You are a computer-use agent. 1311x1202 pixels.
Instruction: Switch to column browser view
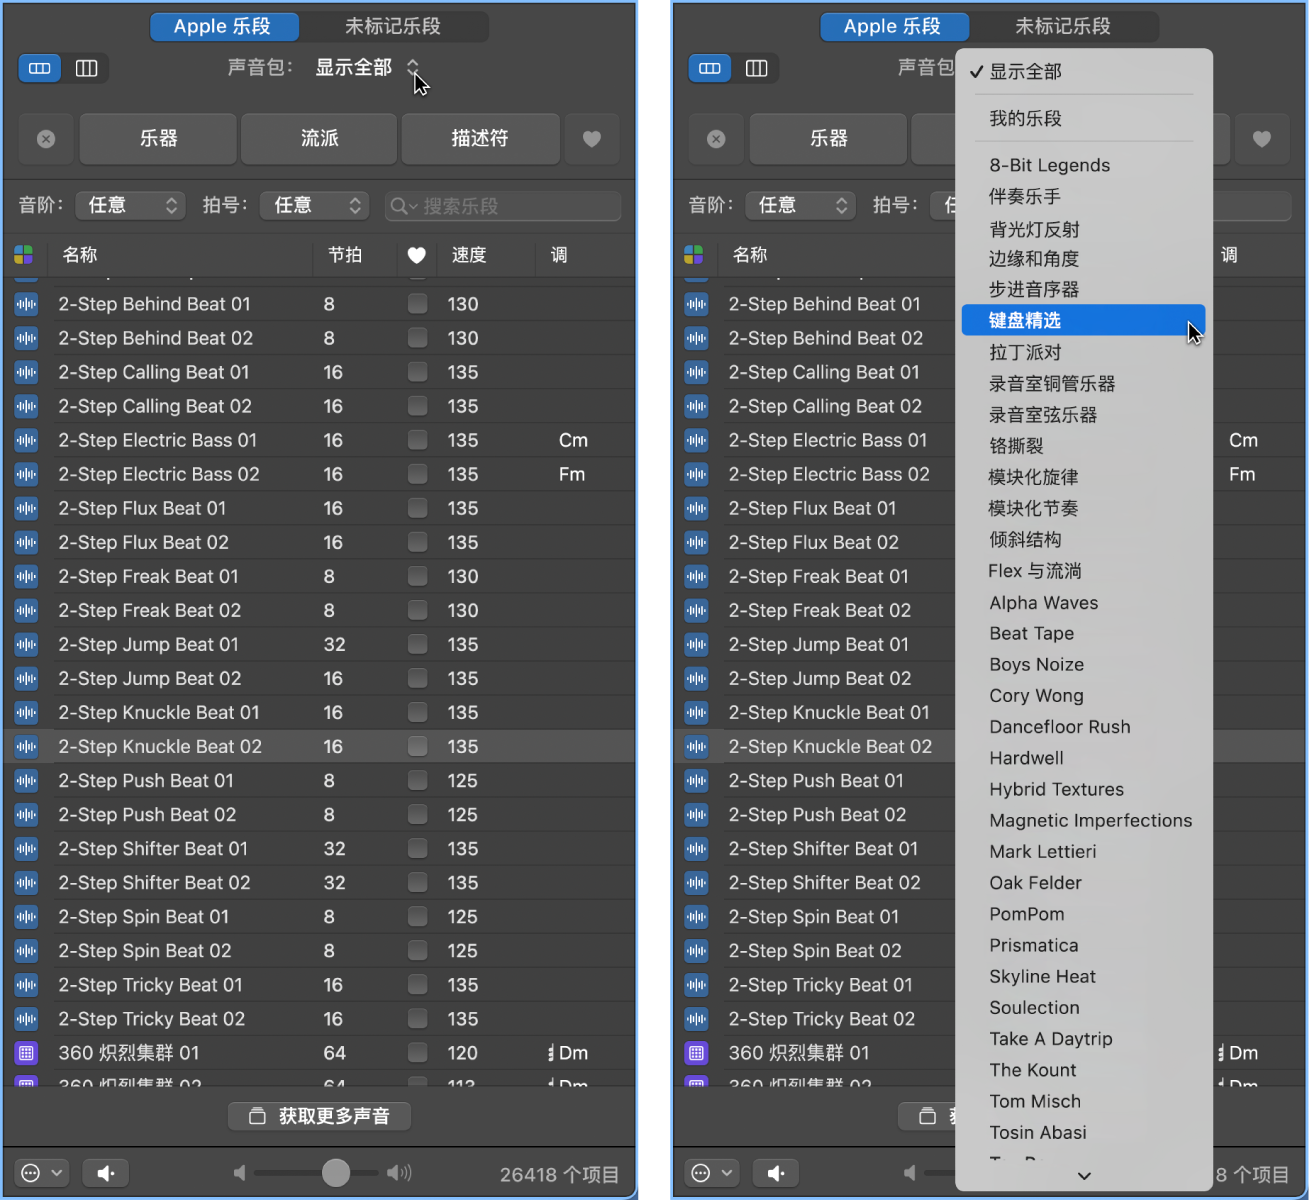point(87,68)
